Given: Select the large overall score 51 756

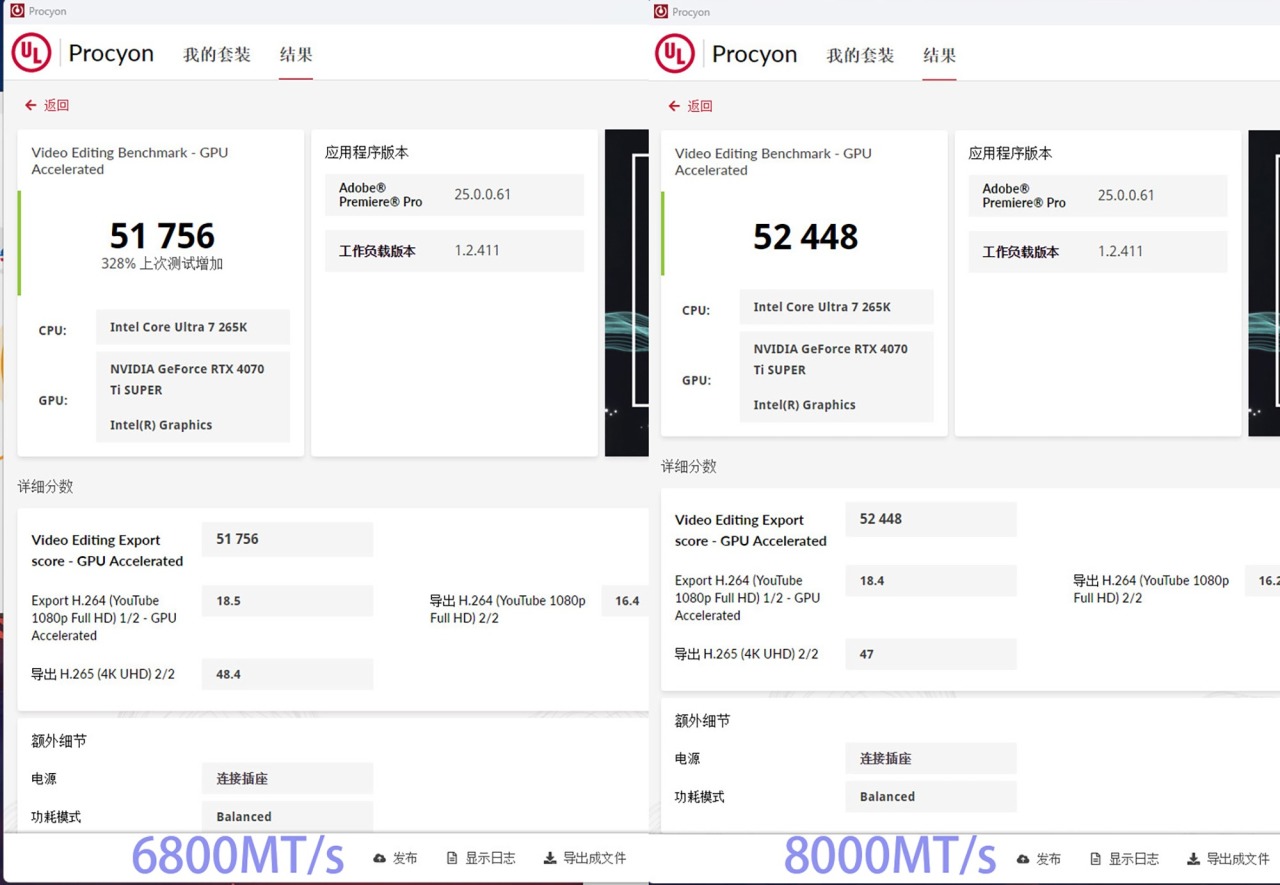Looking at the screenshot, I should pyautogui.click(x=162, y=236).
